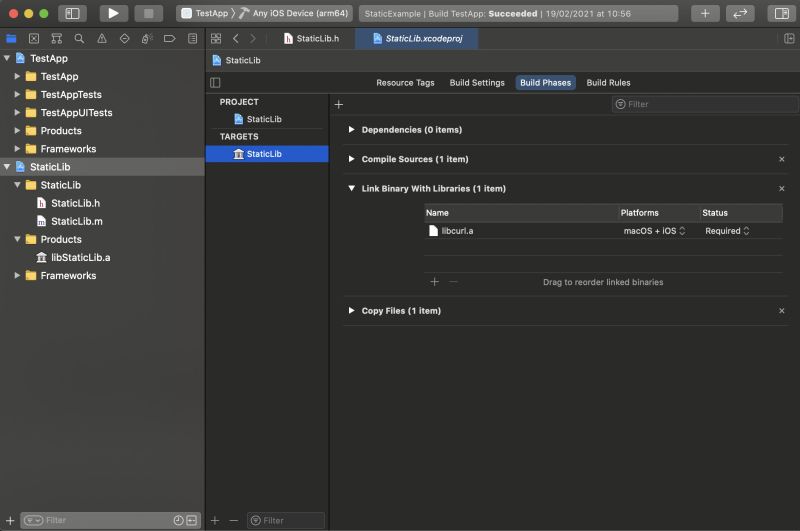Click the TestApp scheme selector
This screenshot has height=531, width=800.
pyautogui.click(x=205, y=13)
